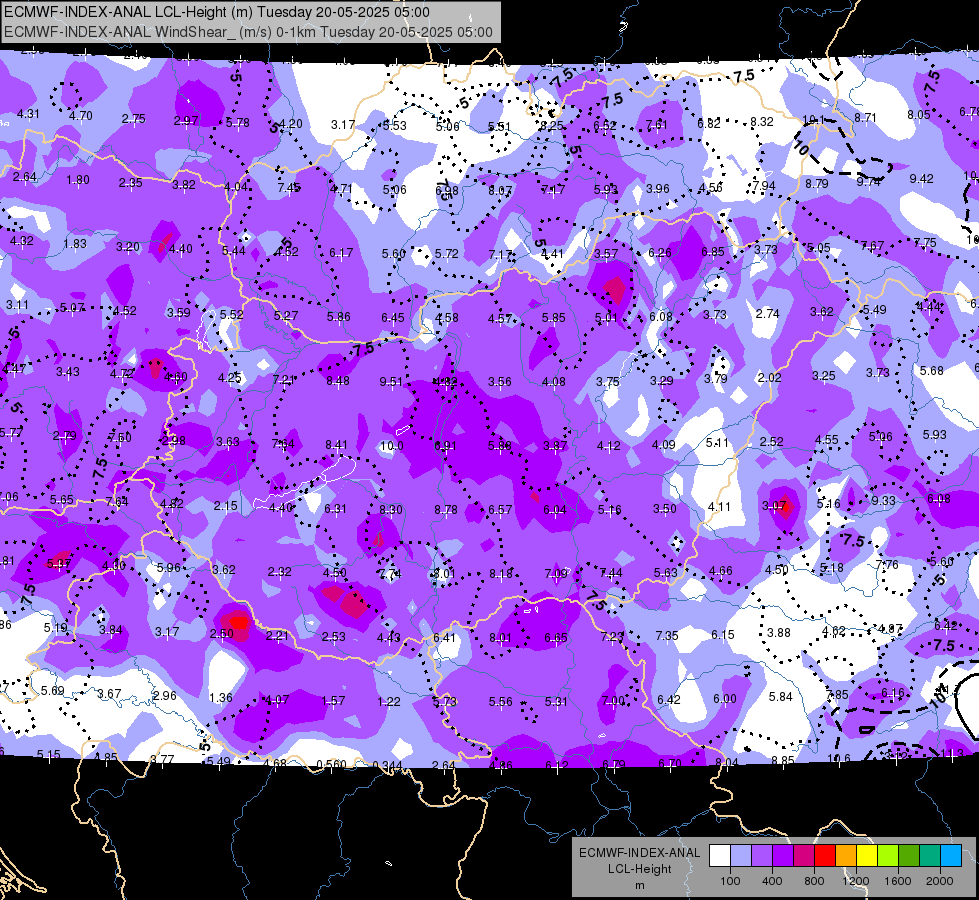Click the yellow legend swatch

(x=867, y=856)
